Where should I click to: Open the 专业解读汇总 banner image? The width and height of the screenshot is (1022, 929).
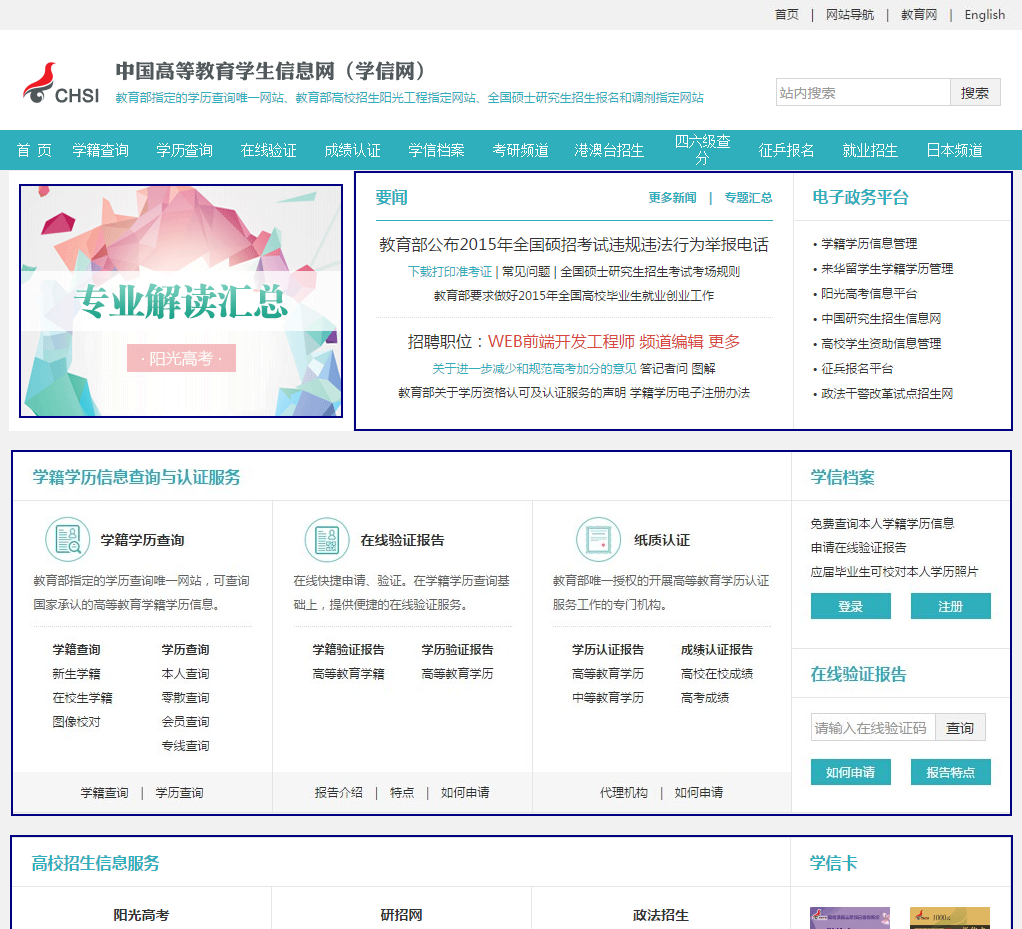tap(181, 301)
